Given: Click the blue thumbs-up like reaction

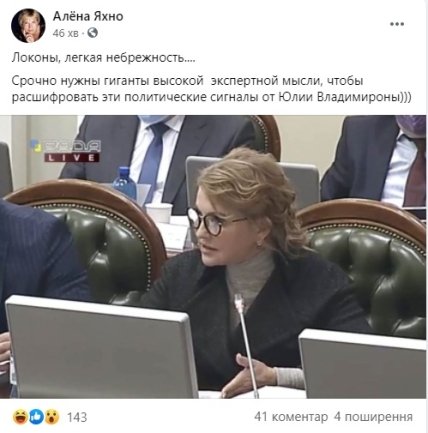Looking at the screenshot, I should click(36, 417).
